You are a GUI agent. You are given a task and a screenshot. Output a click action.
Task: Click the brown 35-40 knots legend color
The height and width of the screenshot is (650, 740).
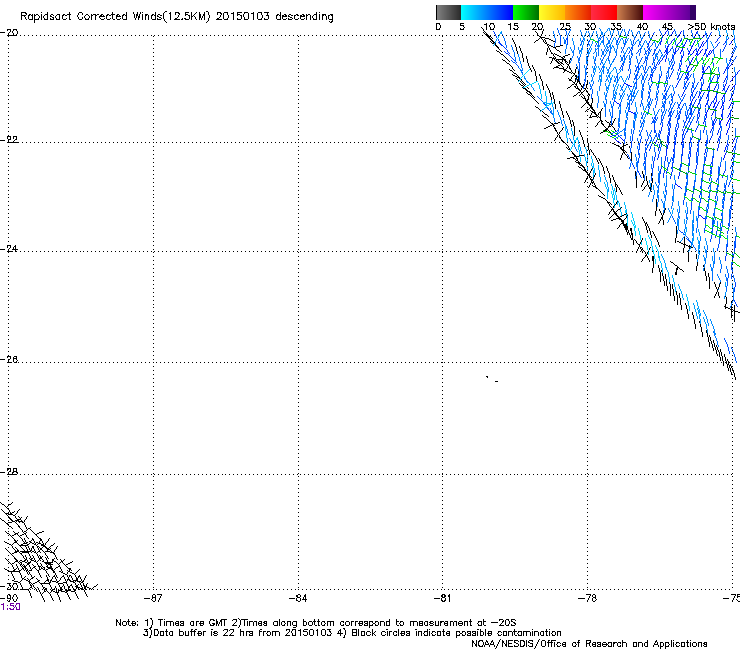pyautogui.click(x=630, y=12)
